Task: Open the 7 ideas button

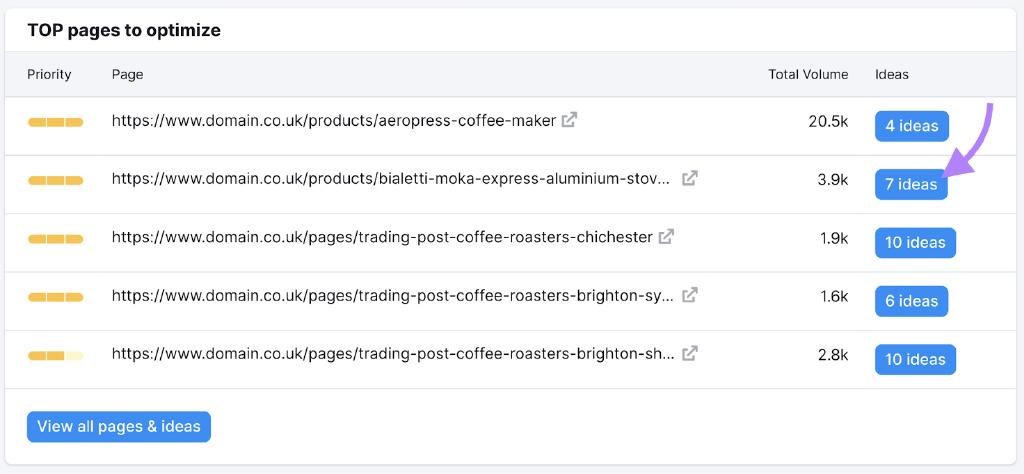Action: click(x=911, y=184)
